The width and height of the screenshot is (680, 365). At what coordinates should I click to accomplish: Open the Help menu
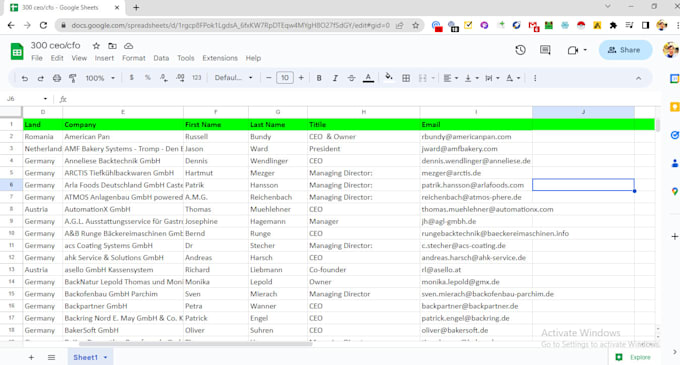coord(253,58)
